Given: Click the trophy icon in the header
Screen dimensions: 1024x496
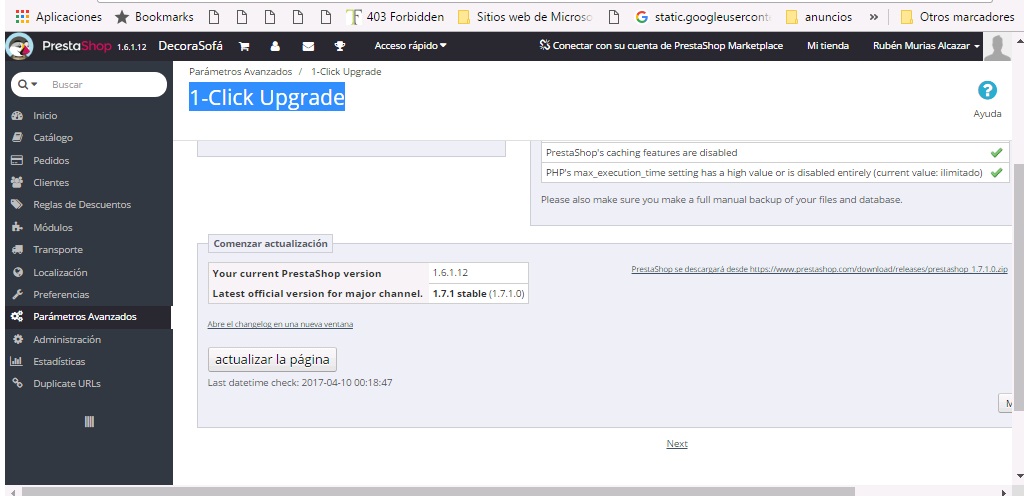Looking at the screenshot, I should coord(340,46).
